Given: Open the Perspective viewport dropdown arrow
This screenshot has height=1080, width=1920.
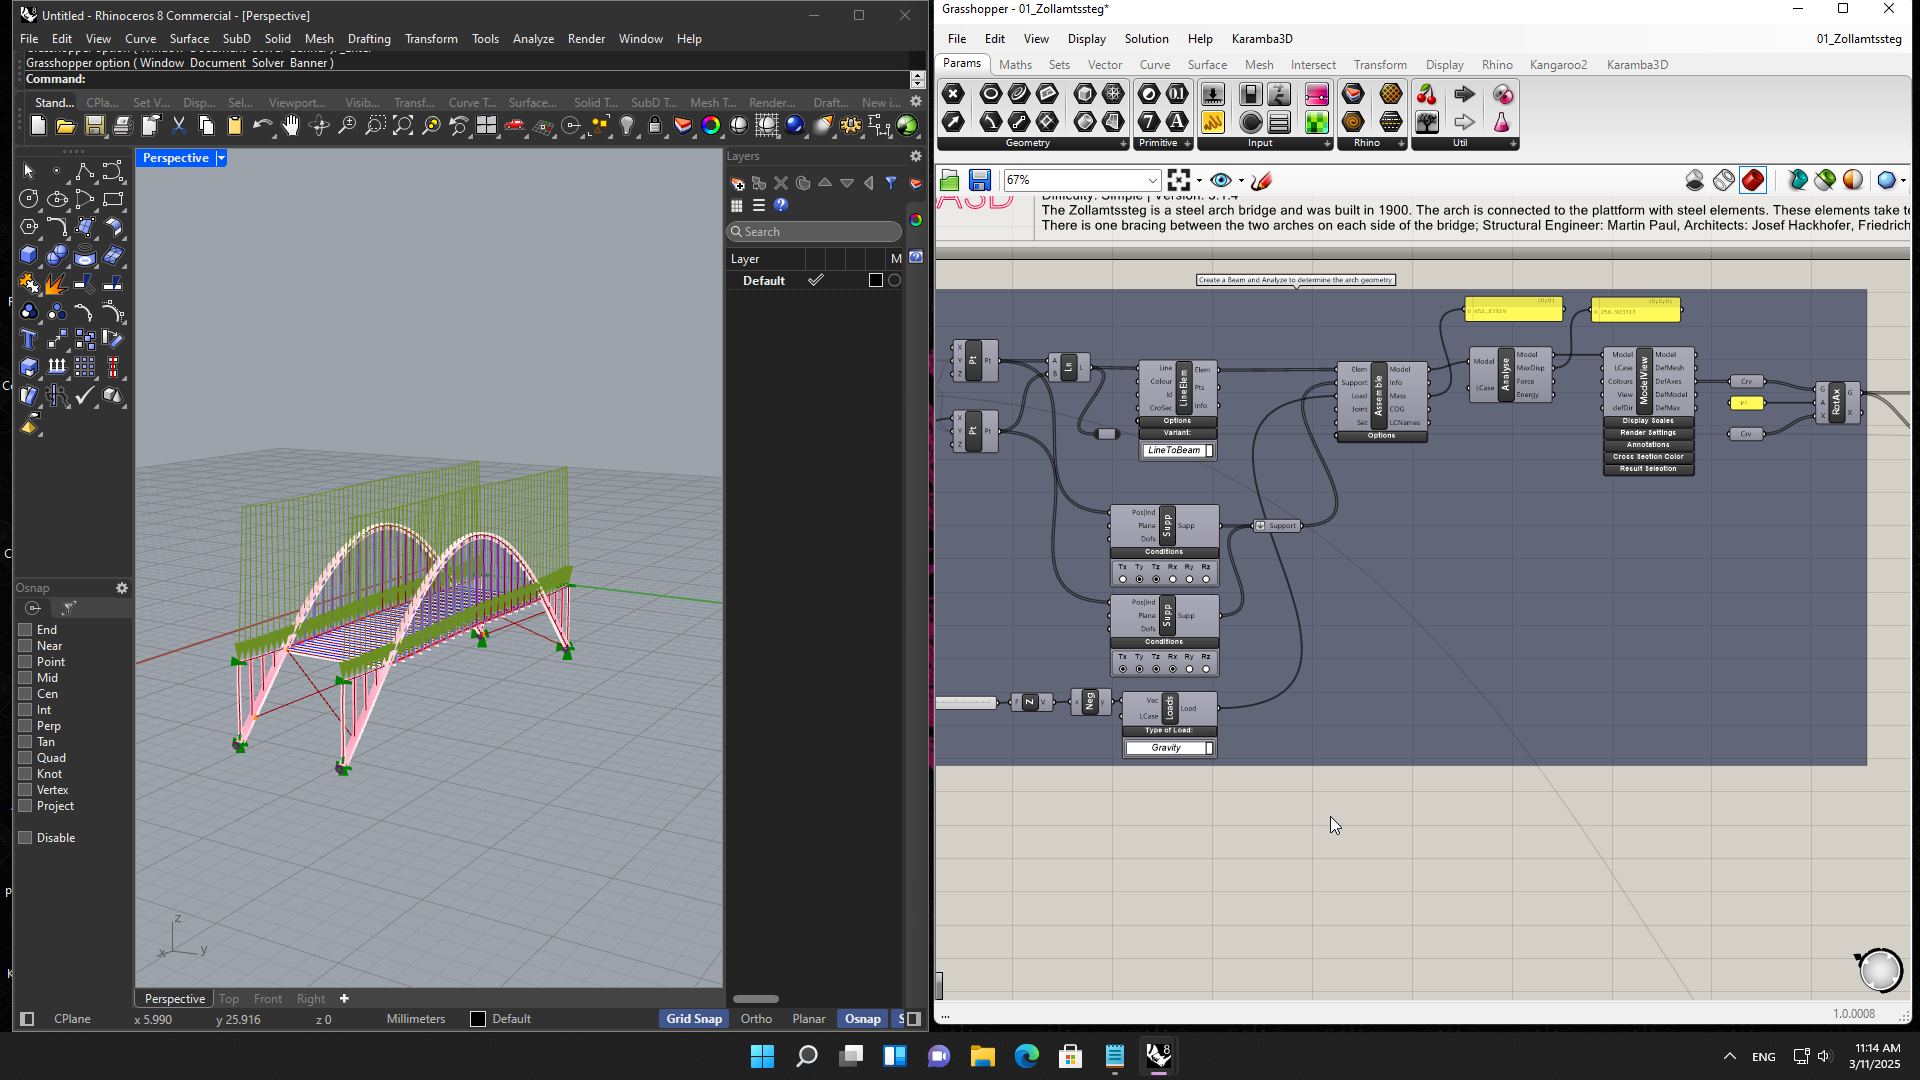Looking at the screenshot, I should tap(221, 158).
